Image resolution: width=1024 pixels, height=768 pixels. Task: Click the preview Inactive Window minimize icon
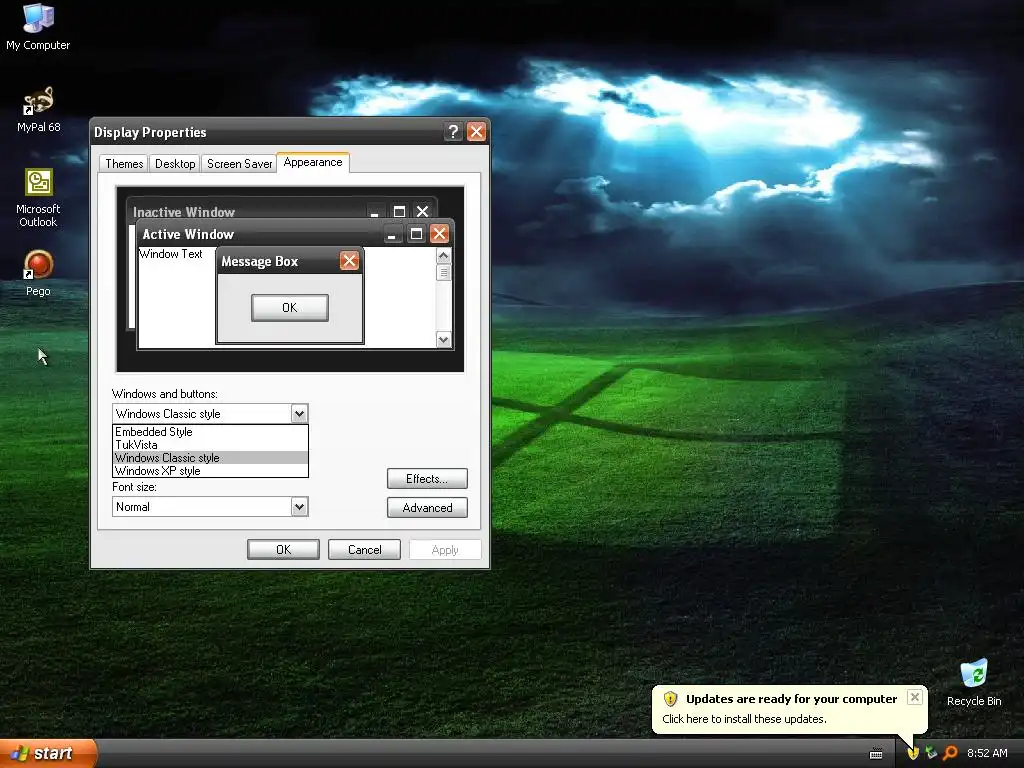[x=375, y=211]
